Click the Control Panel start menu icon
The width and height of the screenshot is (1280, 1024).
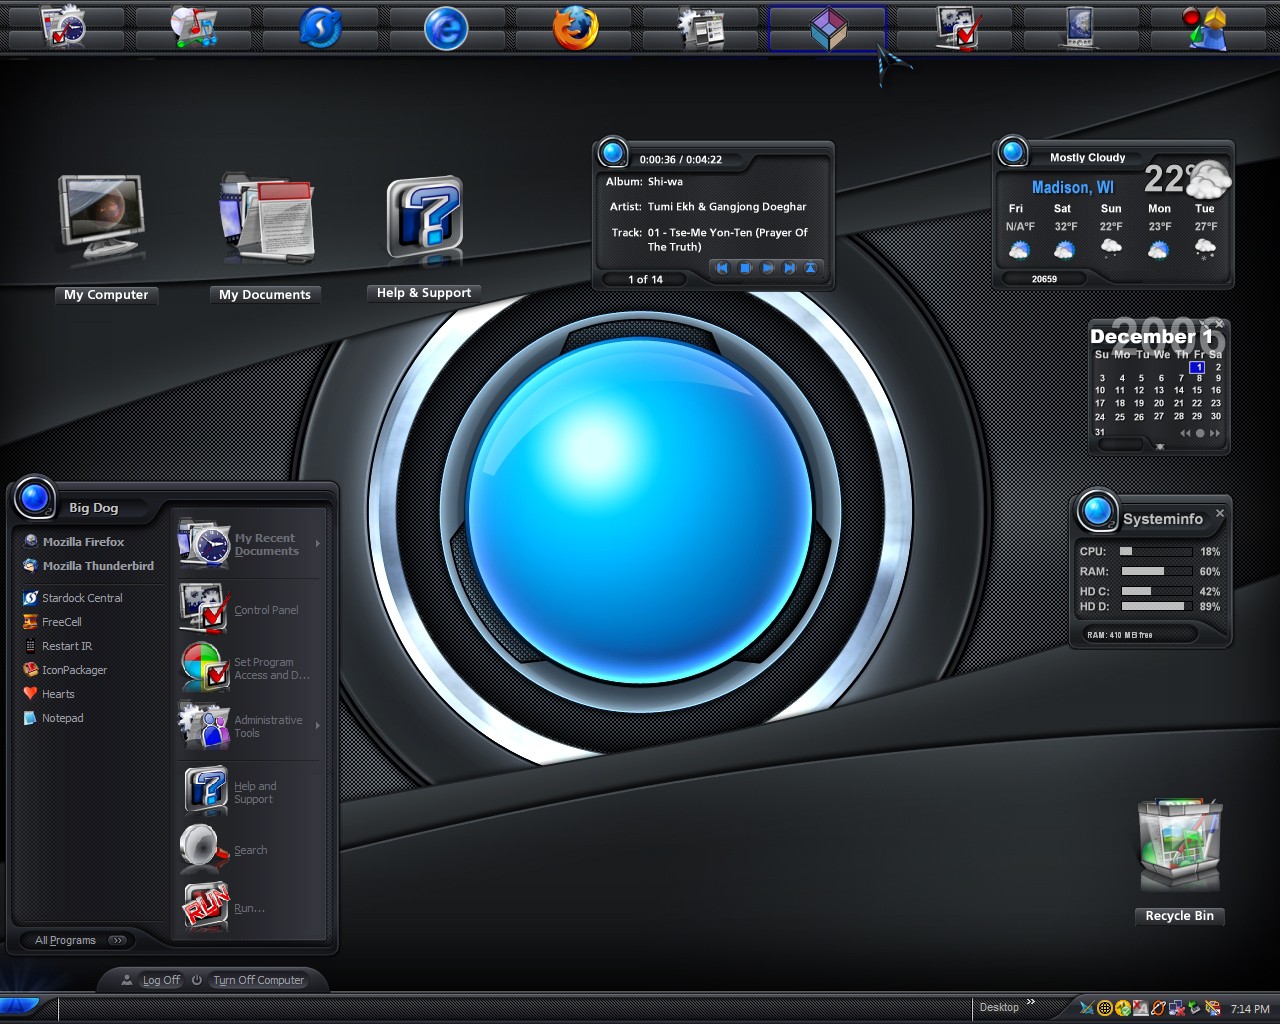205,608
